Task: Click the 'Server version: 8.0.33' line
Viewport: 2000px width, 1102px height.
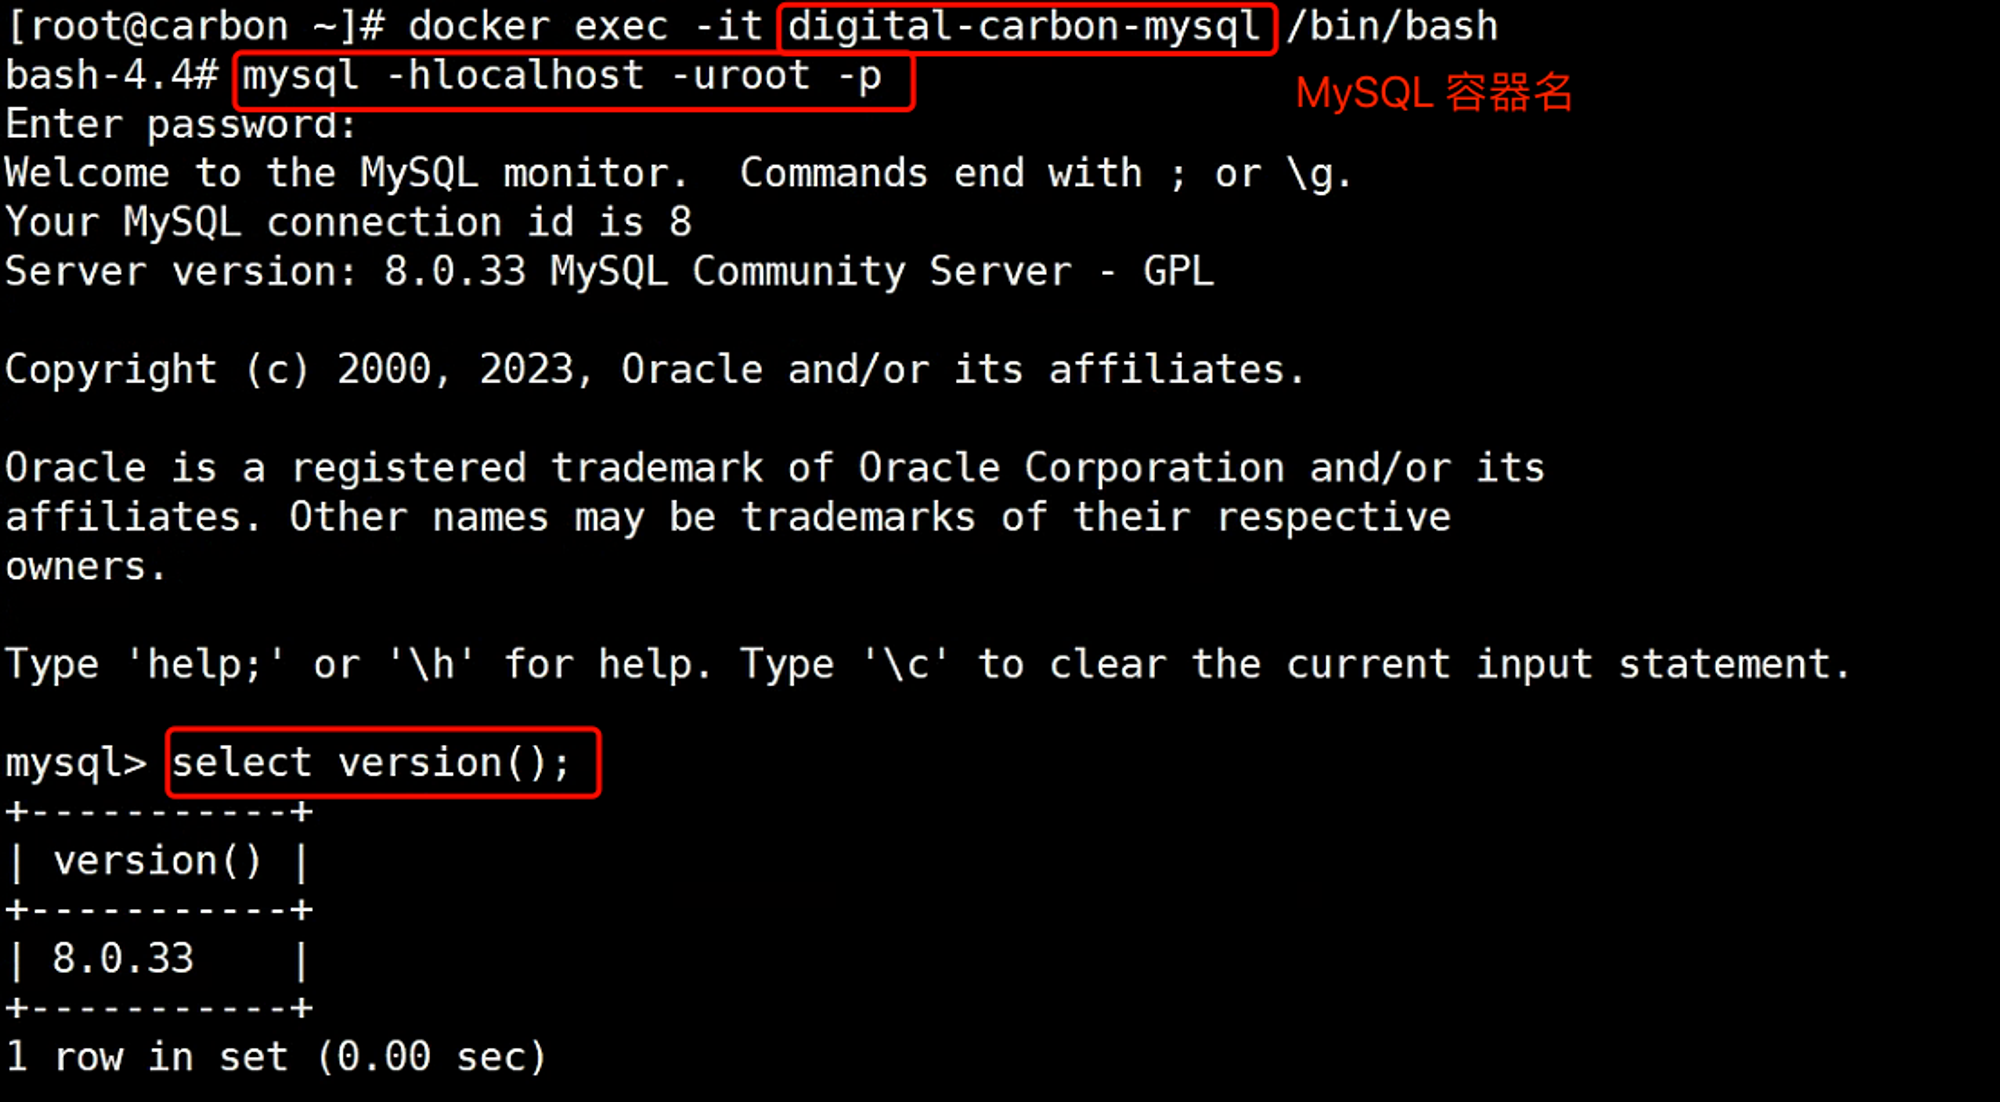Action: tap(610, 272)
